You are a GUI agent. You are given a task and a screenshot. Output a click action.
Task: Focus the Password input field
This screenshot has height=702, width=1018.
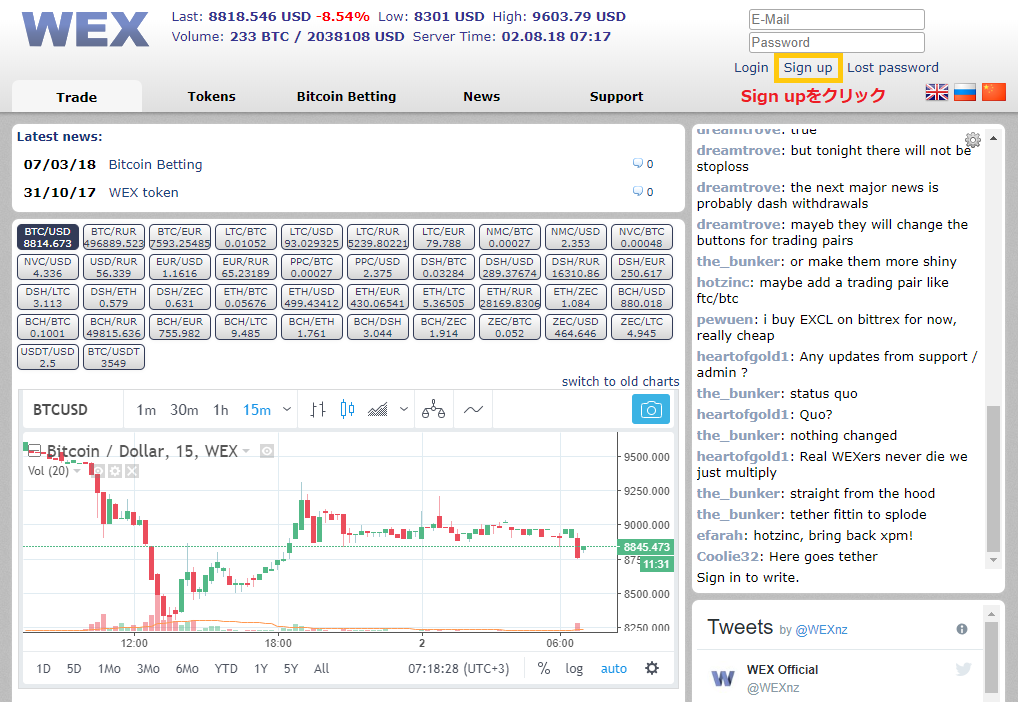[x=836, y=42]
